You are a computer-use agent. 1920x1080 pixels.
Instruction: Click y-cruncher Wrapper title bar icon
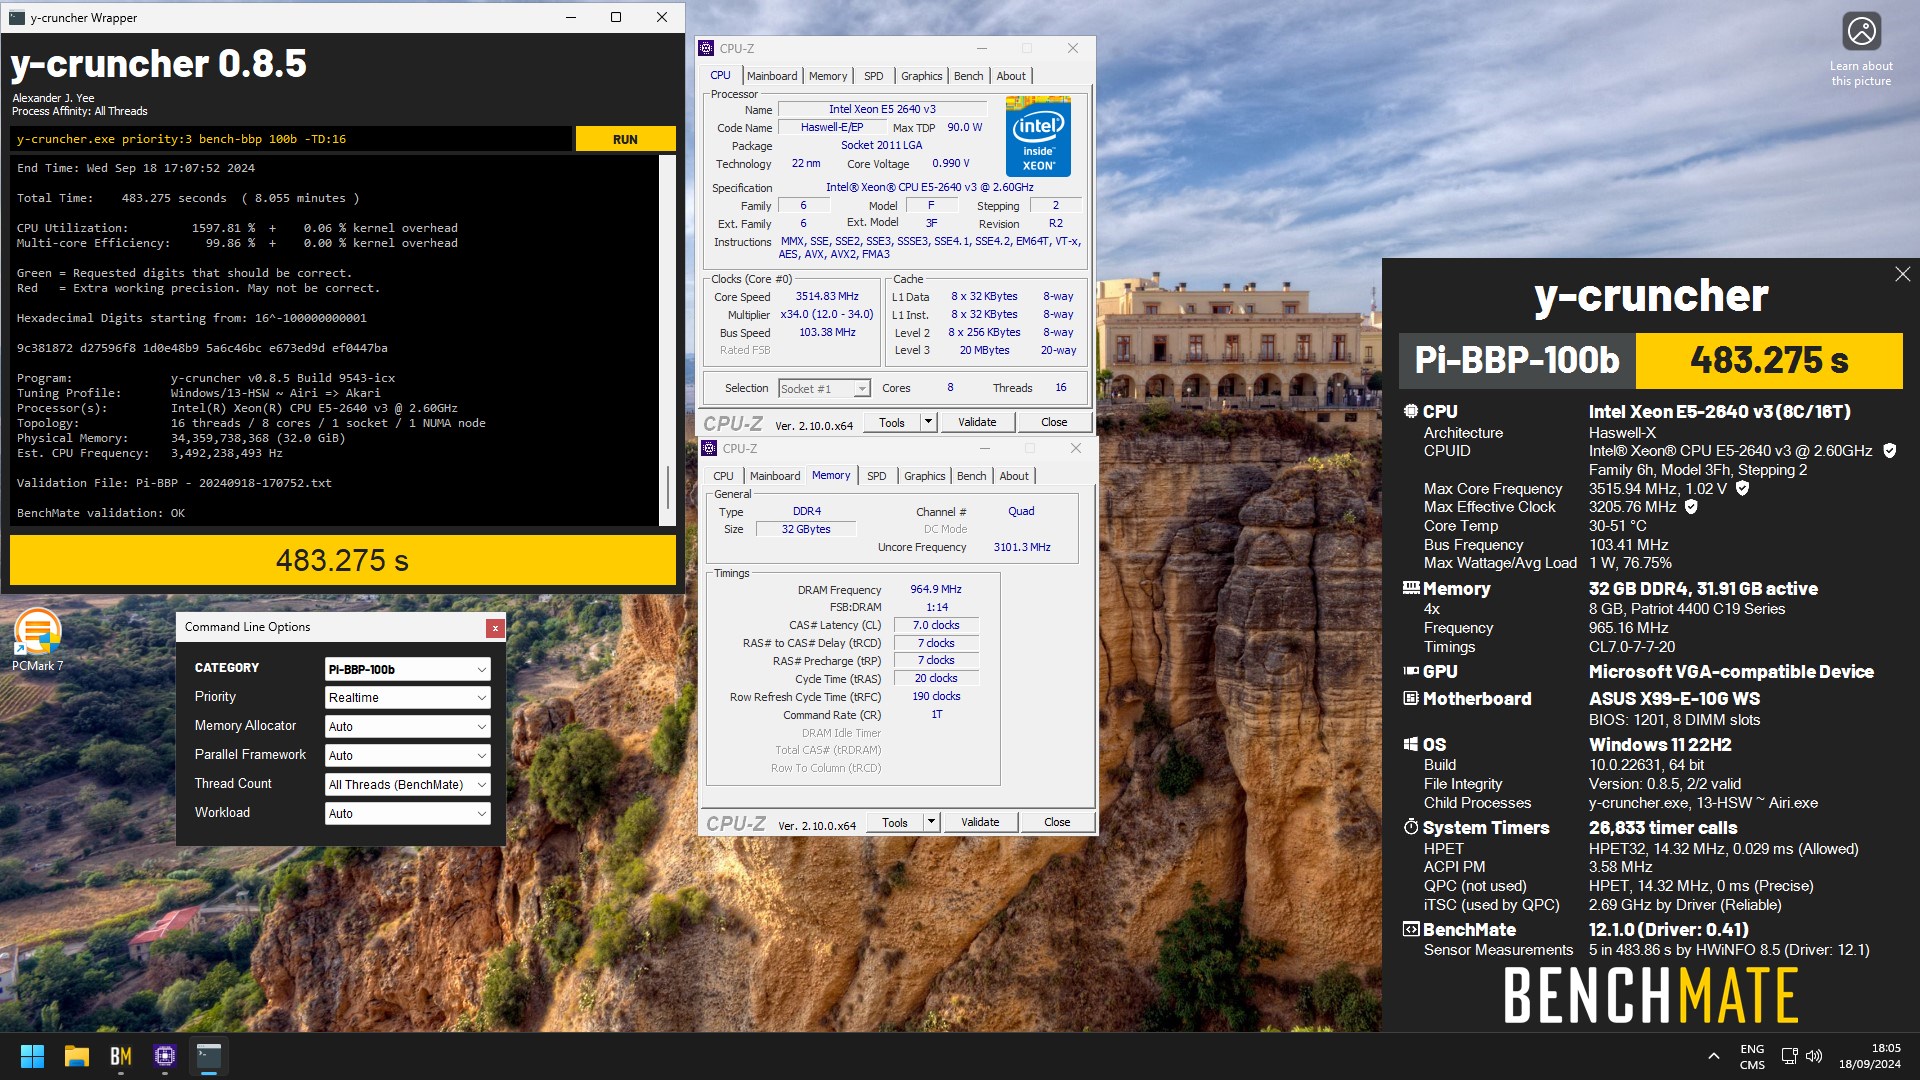pyautogui.click(x=17, y=17)
